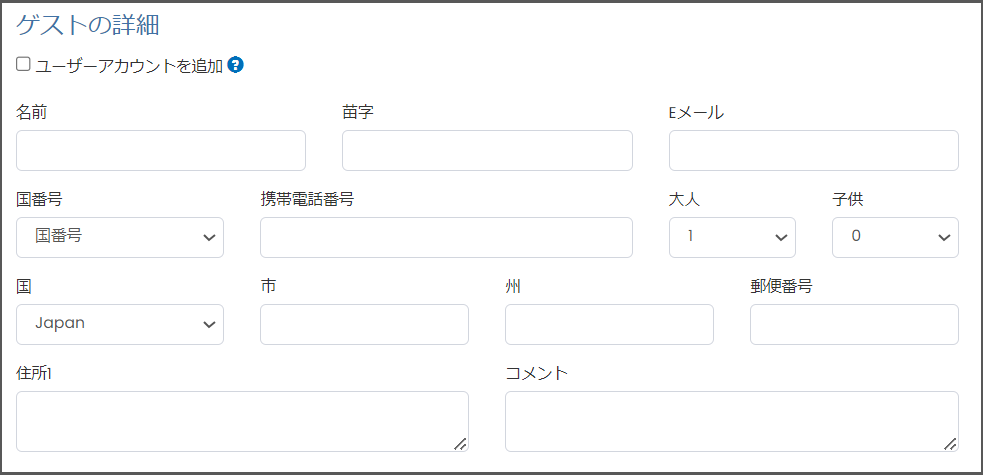The image size is (983, 476).
Task: Open the 子供 count dropdown
Action: point(895,237)
